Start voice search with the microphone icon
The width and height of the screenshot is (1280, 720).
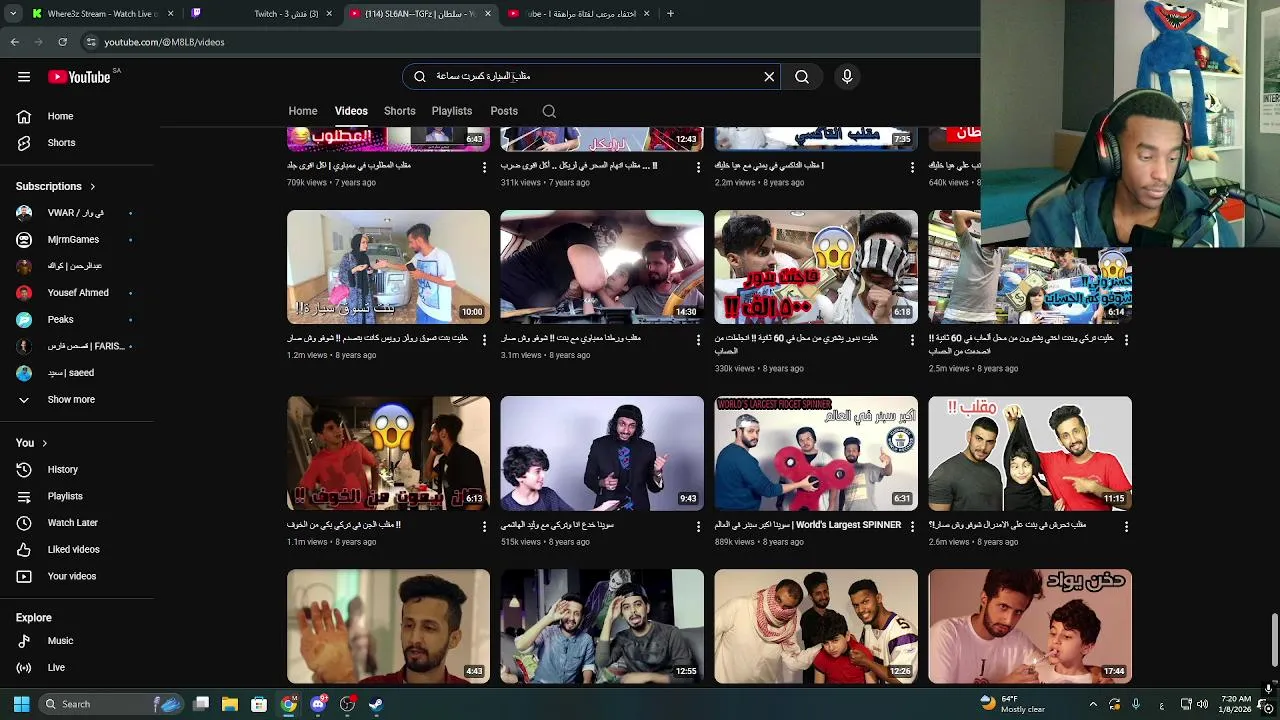click(847, 77)
